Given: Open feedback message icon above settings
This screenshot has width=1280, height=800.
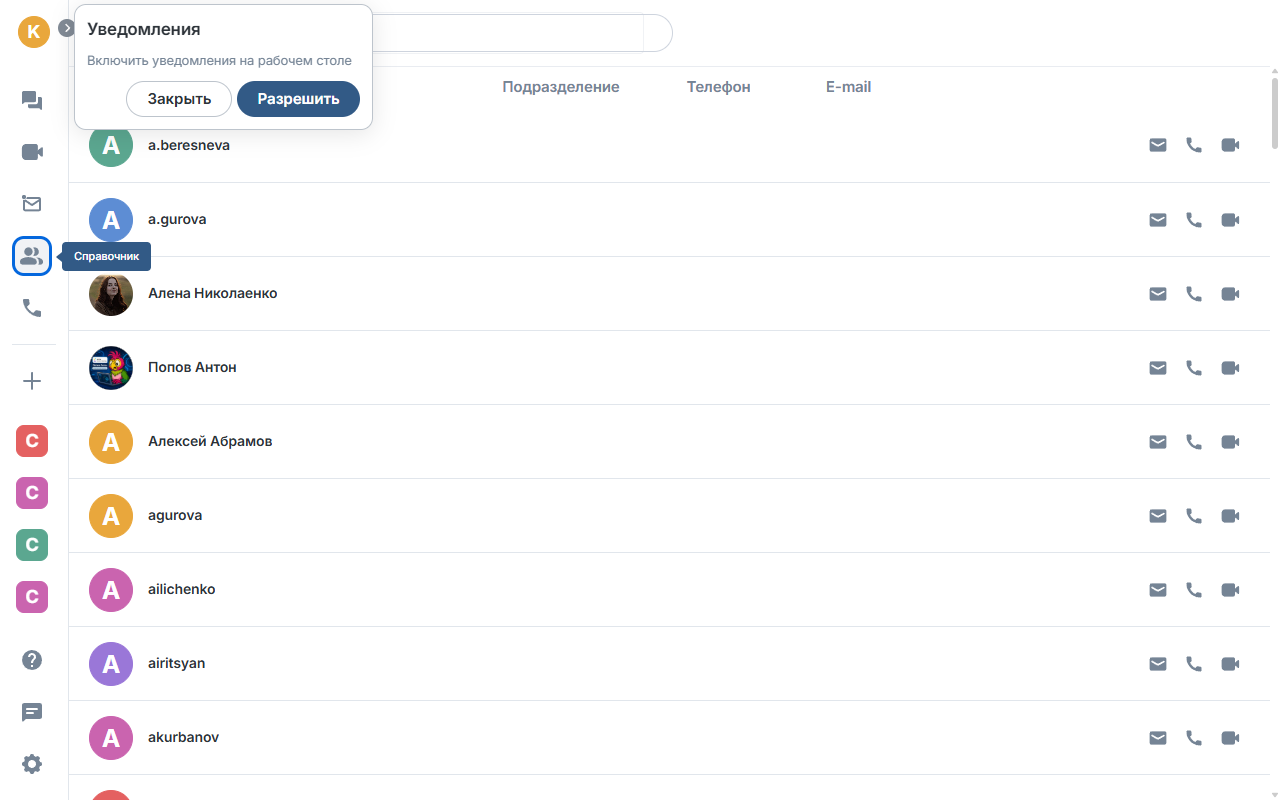Looking at the screenshot, I should [x=32, y=712].
